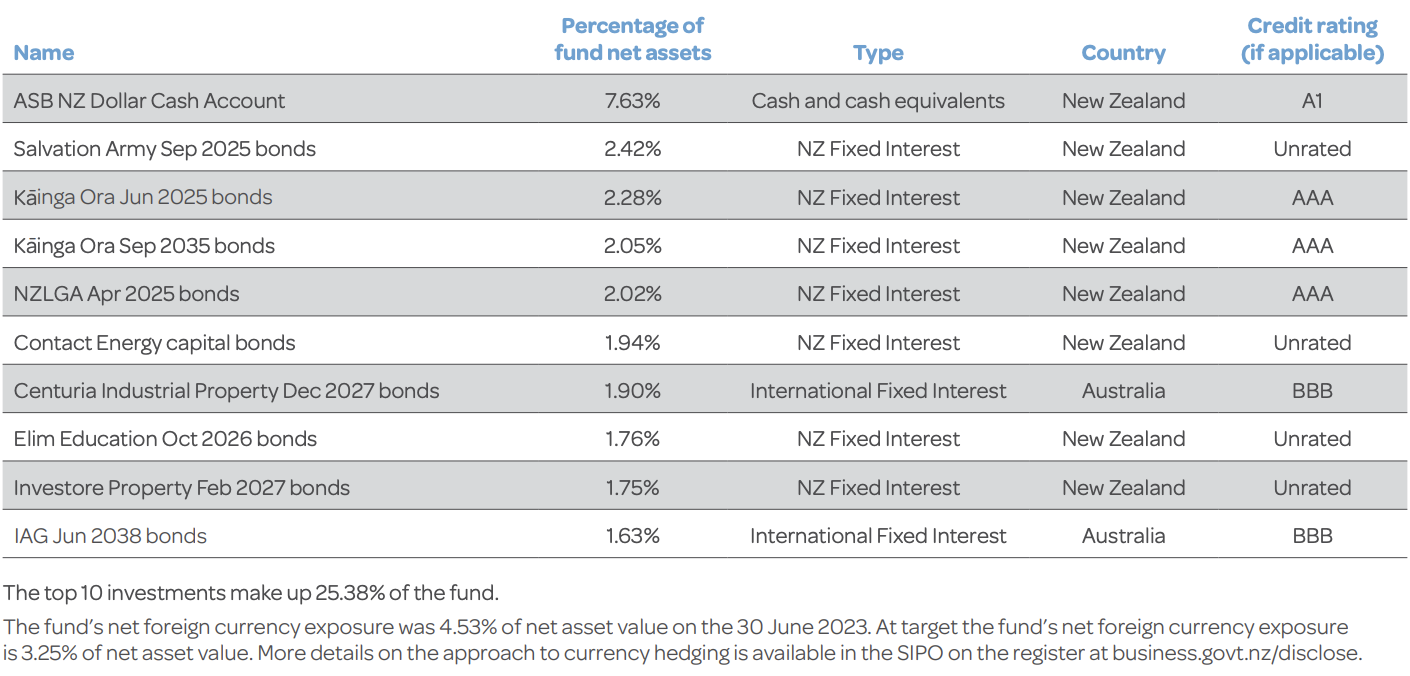This screenshot has height=676, width=1410.
Task: Click Kāinga Ora Jun 2025 bonds entry
Action: pos(143,197)
